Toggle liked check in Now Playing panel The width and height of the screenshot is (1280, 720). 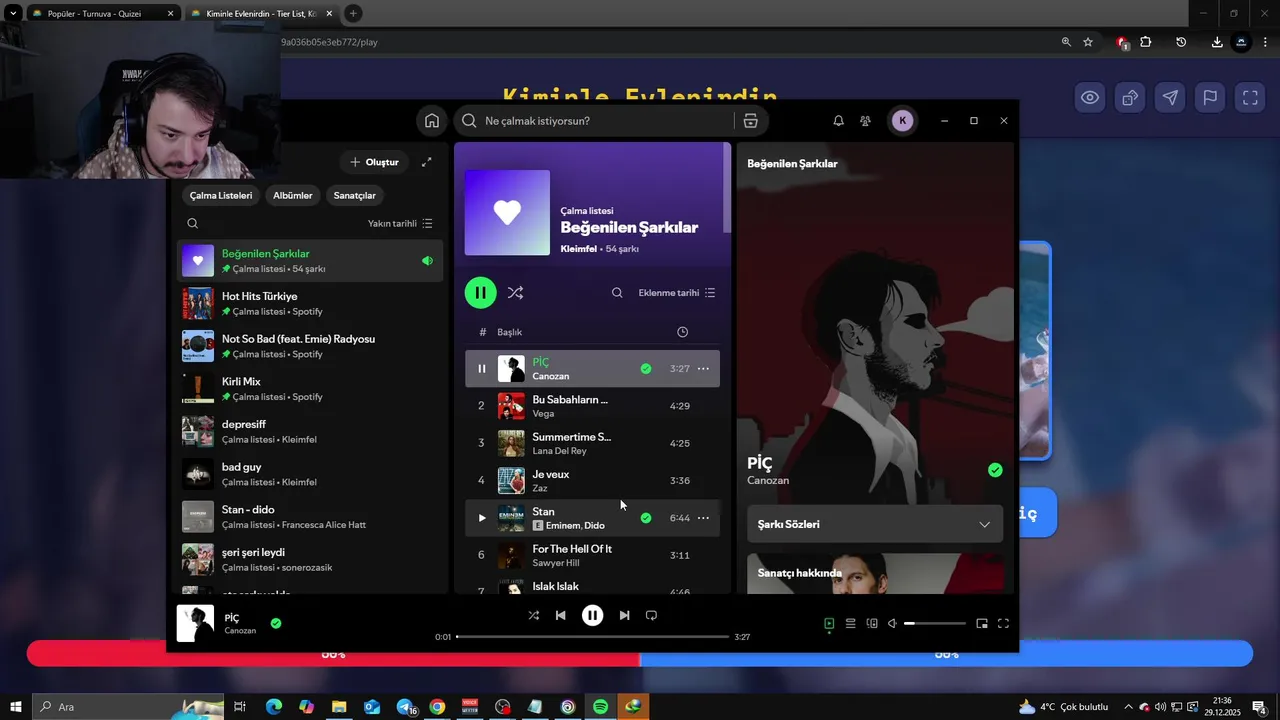pyautogui.click(x=995, y=470)
